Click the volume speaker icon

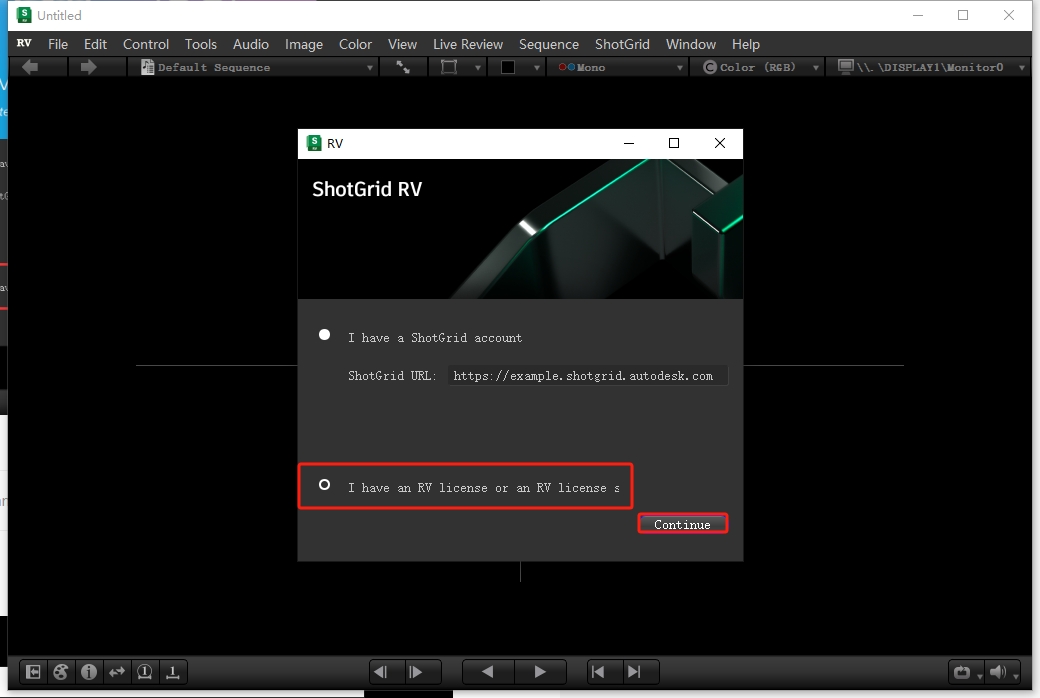[997, 672]
